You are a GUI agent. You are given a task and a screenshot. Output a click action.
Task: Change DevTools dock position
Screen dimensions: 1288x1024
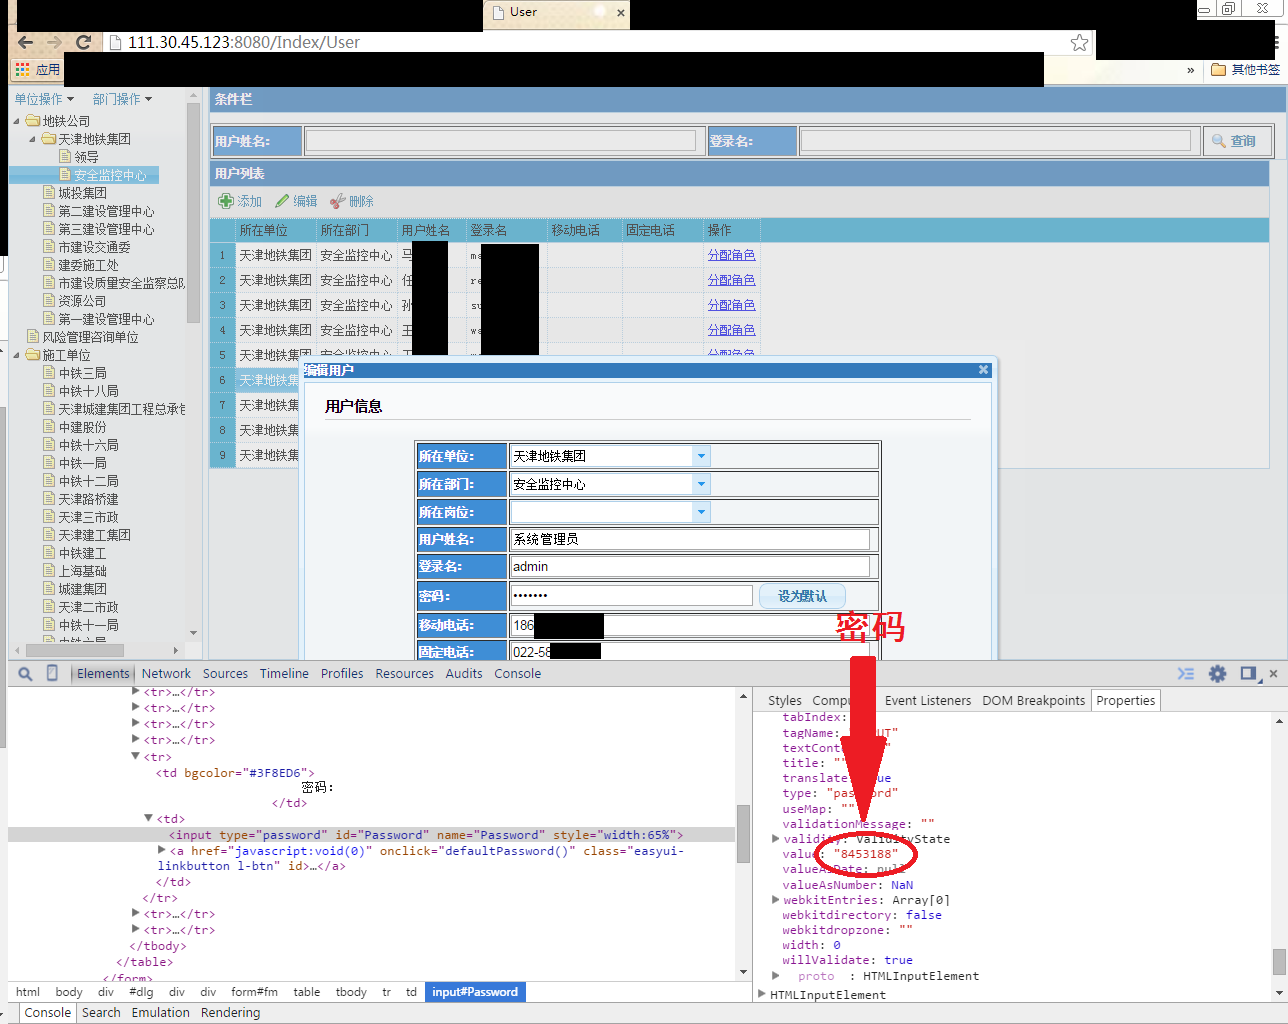pyautogui.click(x=1248, y=674)
